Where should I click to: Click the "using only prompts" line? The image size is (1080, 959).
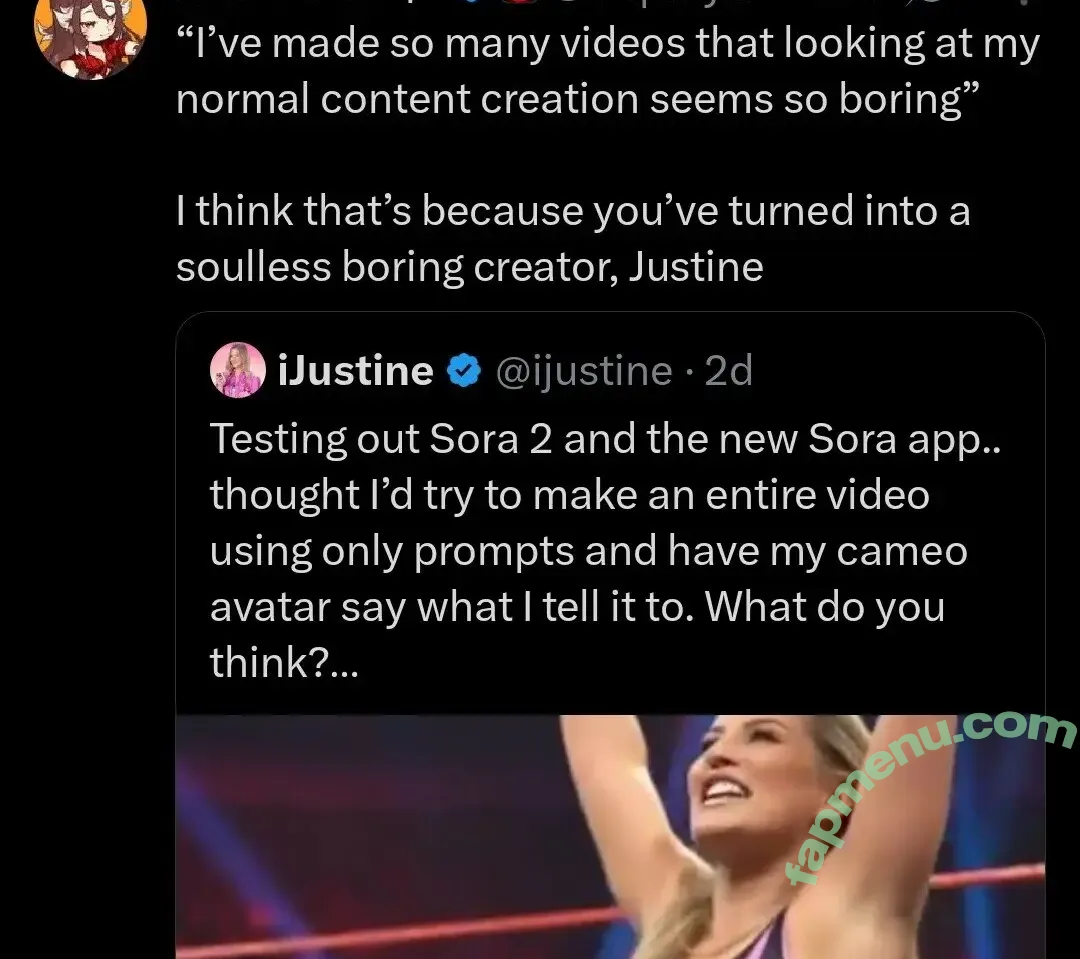pos(588,552)
